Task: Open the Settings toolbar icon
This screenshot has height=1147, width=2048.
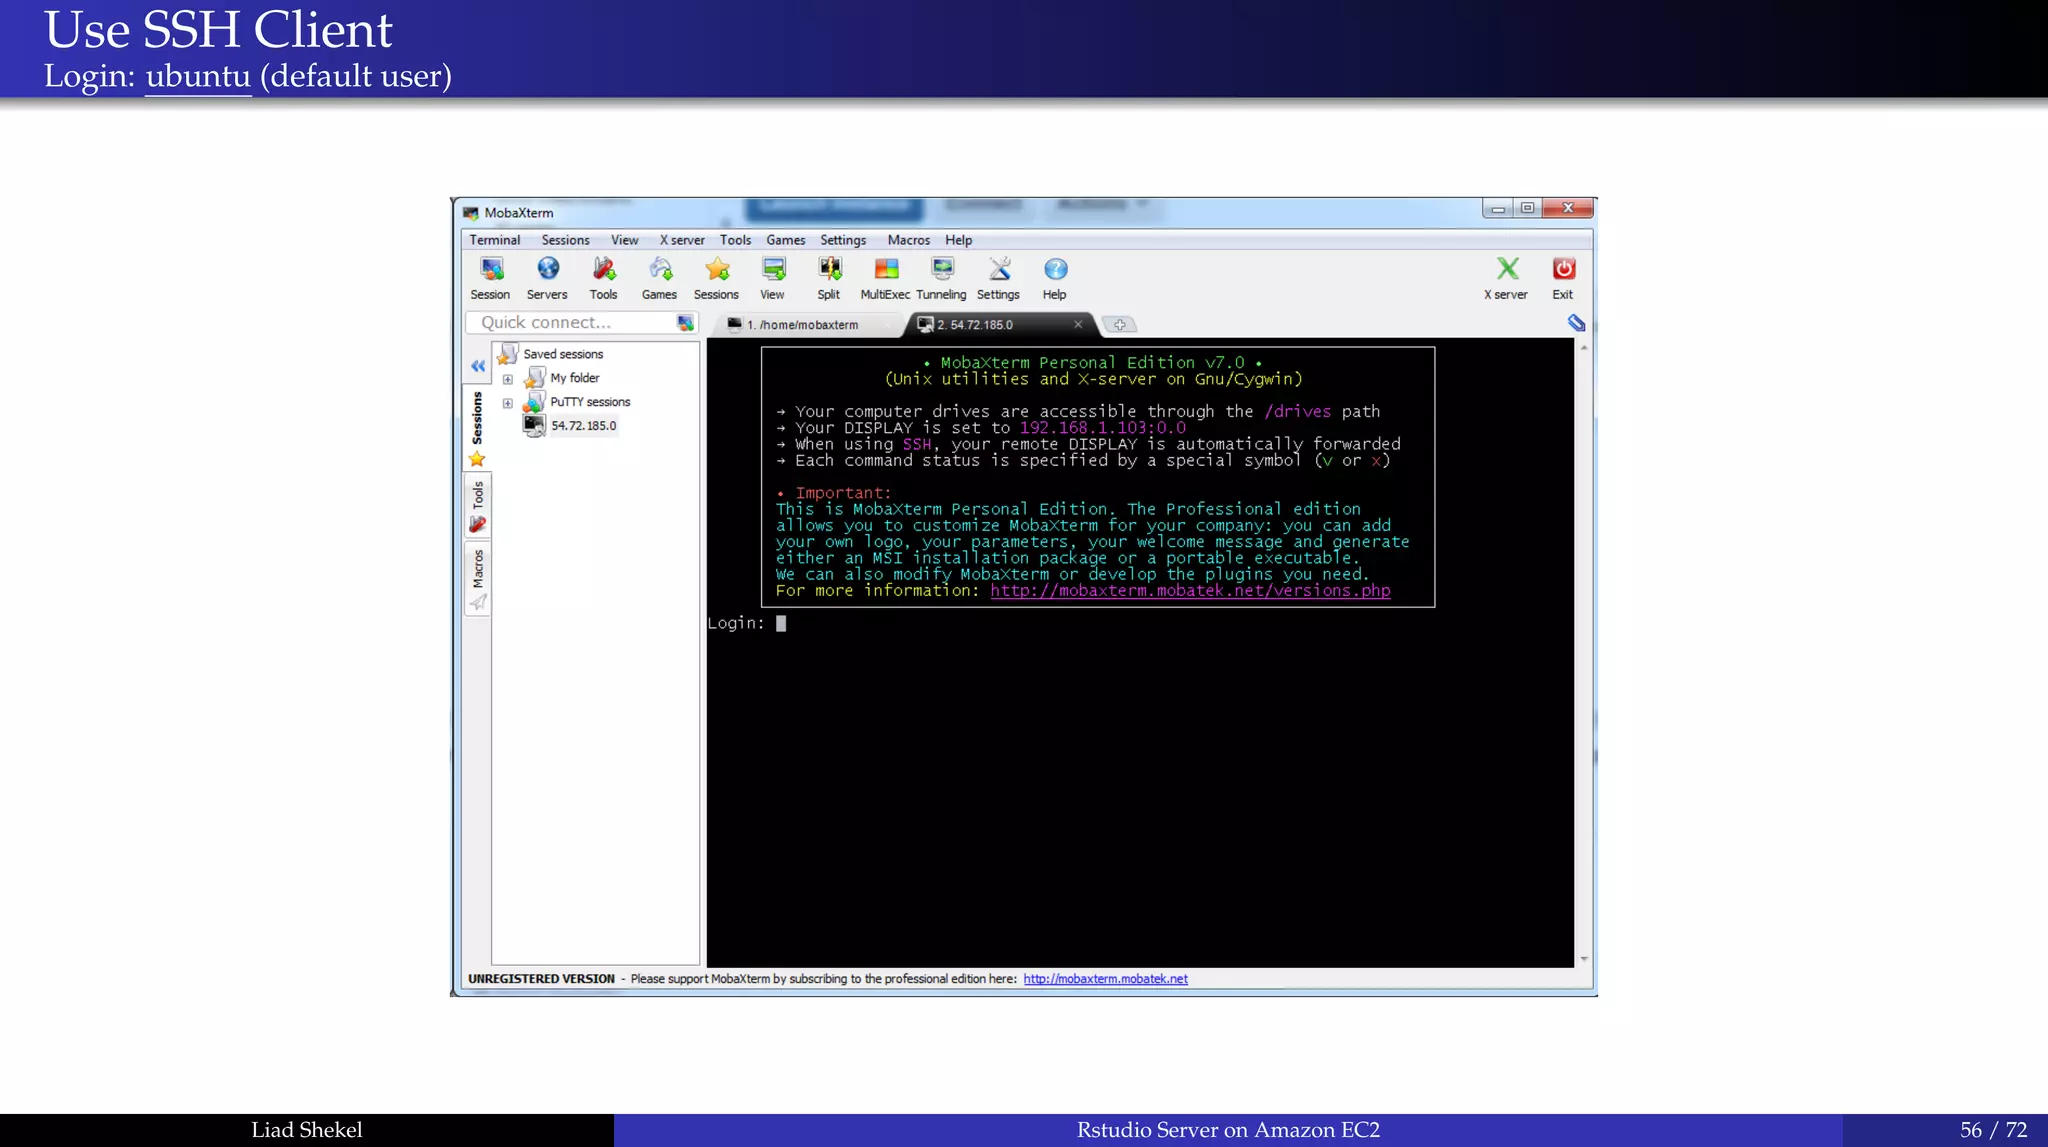Action: pos(998,278)
